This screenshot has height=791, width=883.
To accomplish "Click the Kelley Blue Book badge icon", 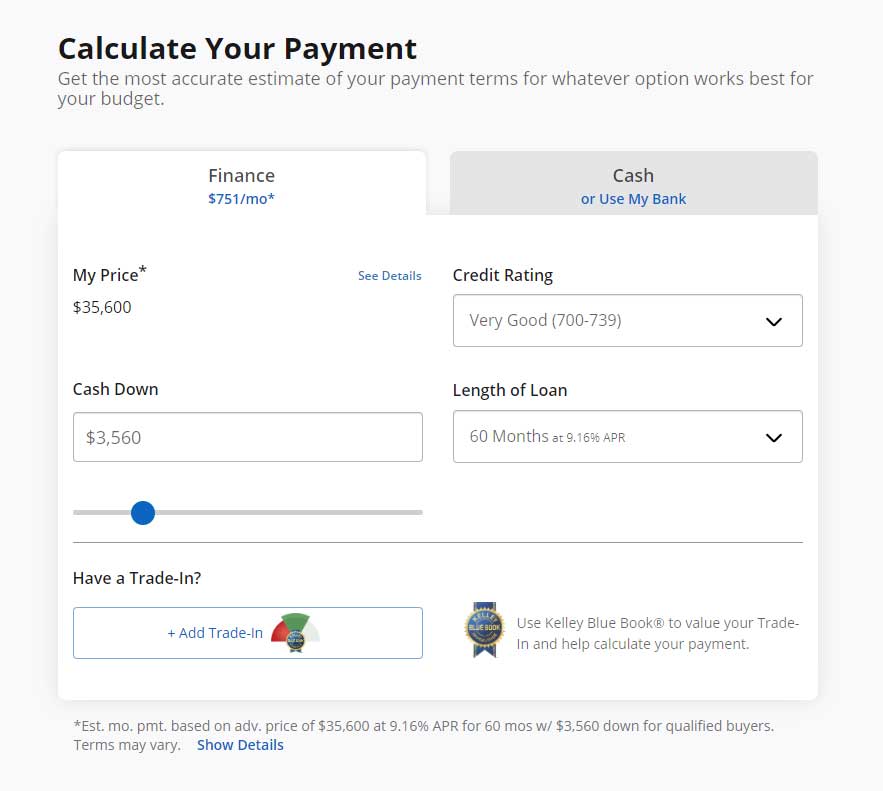I will point(484,630).
